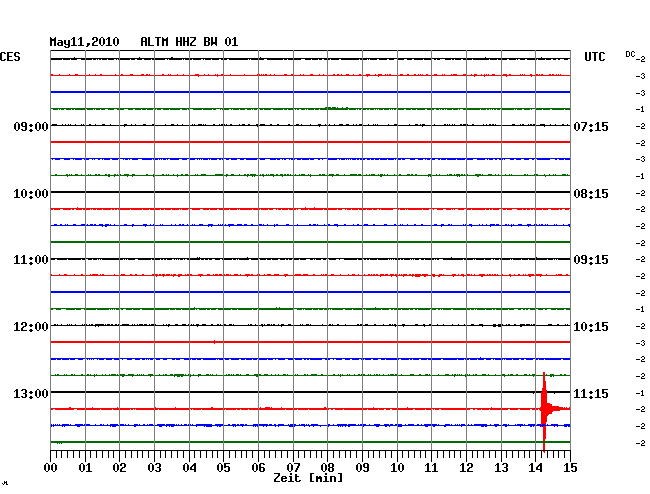Click the 12 minute axis label
The image size is (650, 494).
[466, 468]
